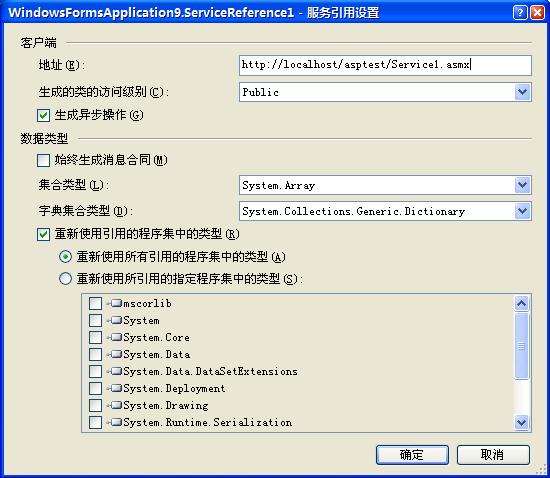Click the 确定 button
Screen dimensions: 550x478
(412, 455)
